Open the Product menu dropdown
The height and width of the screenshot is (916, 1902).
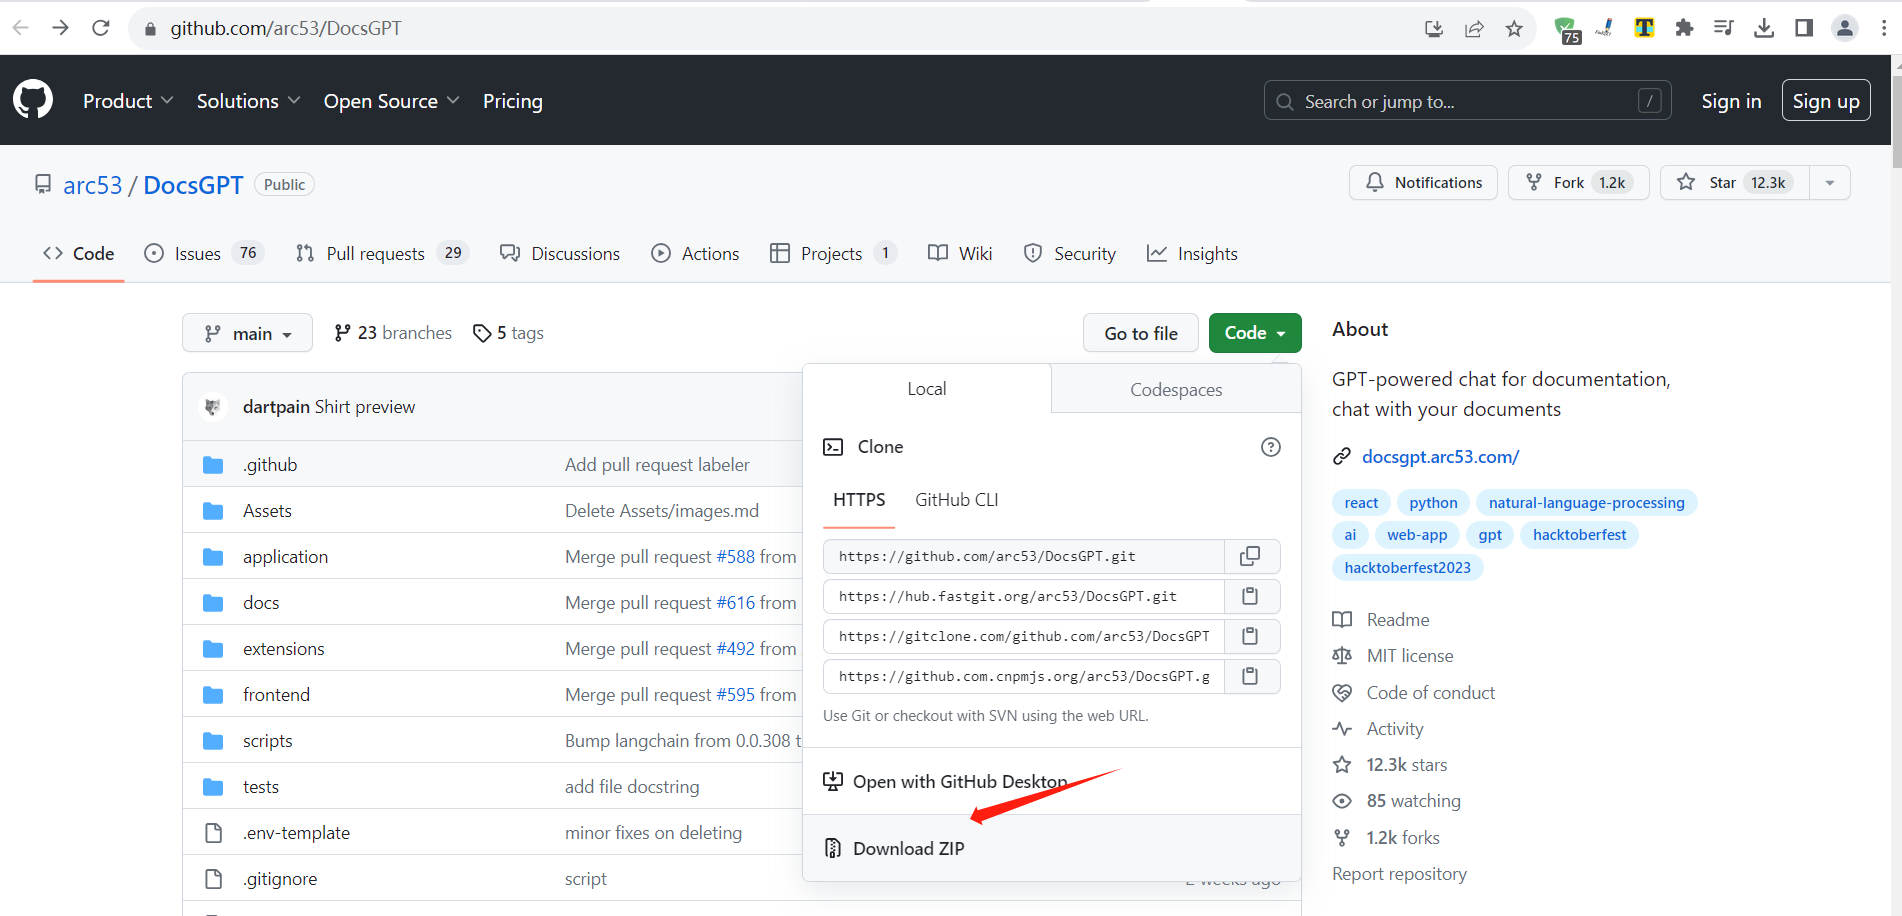pos(127,101)
